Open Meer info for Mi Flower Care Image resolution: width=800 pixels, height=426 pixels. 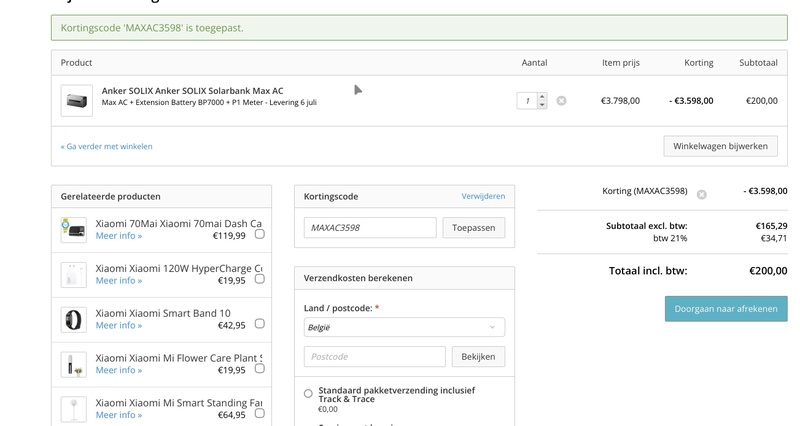[119, 370]
